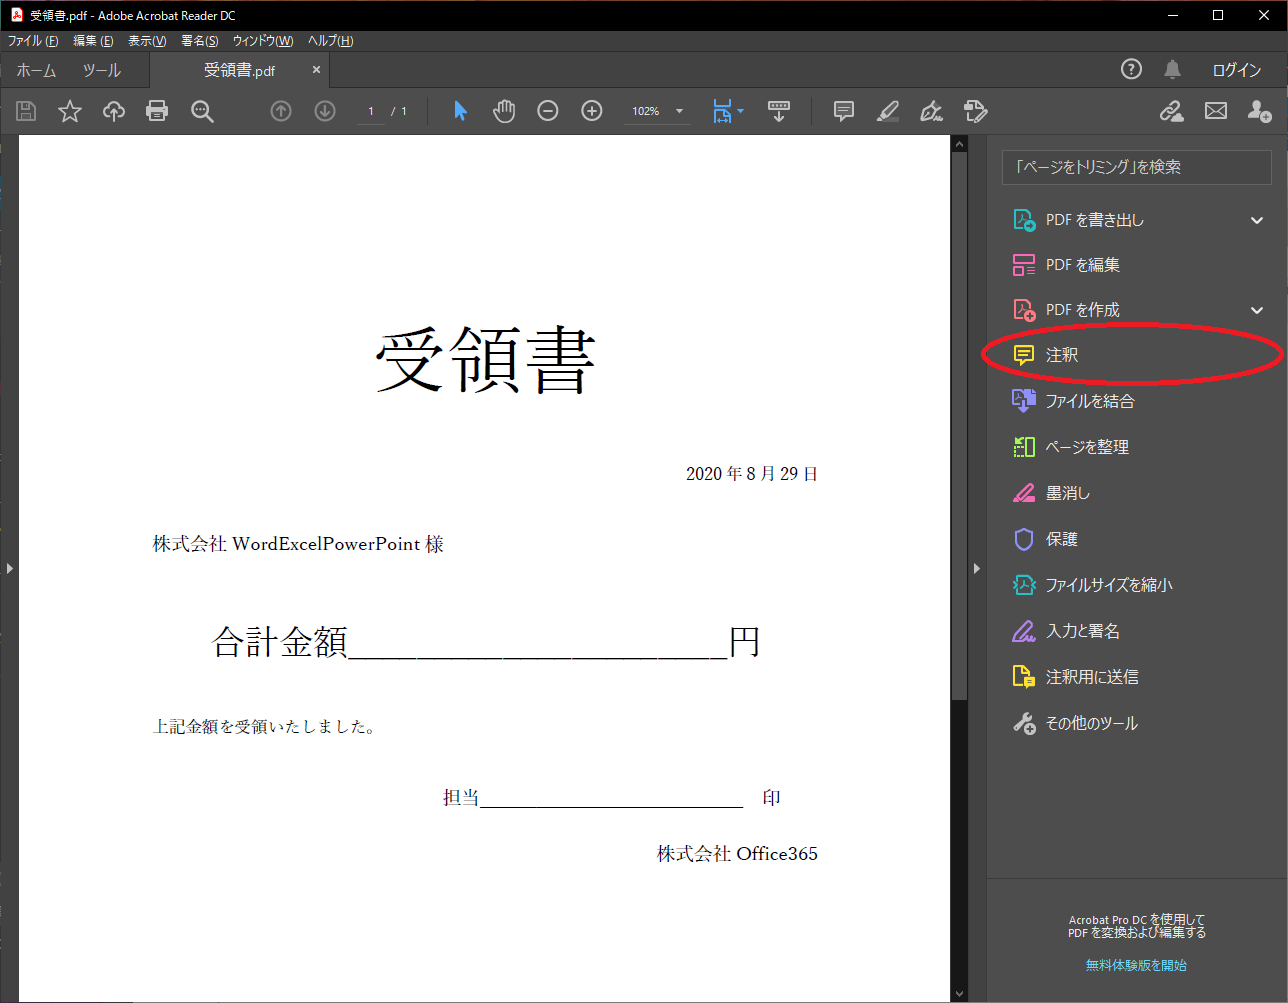This screenshot has height=1003, width=1288.
Task: Enable reading mode view
Action: click(x=779, y=111)
